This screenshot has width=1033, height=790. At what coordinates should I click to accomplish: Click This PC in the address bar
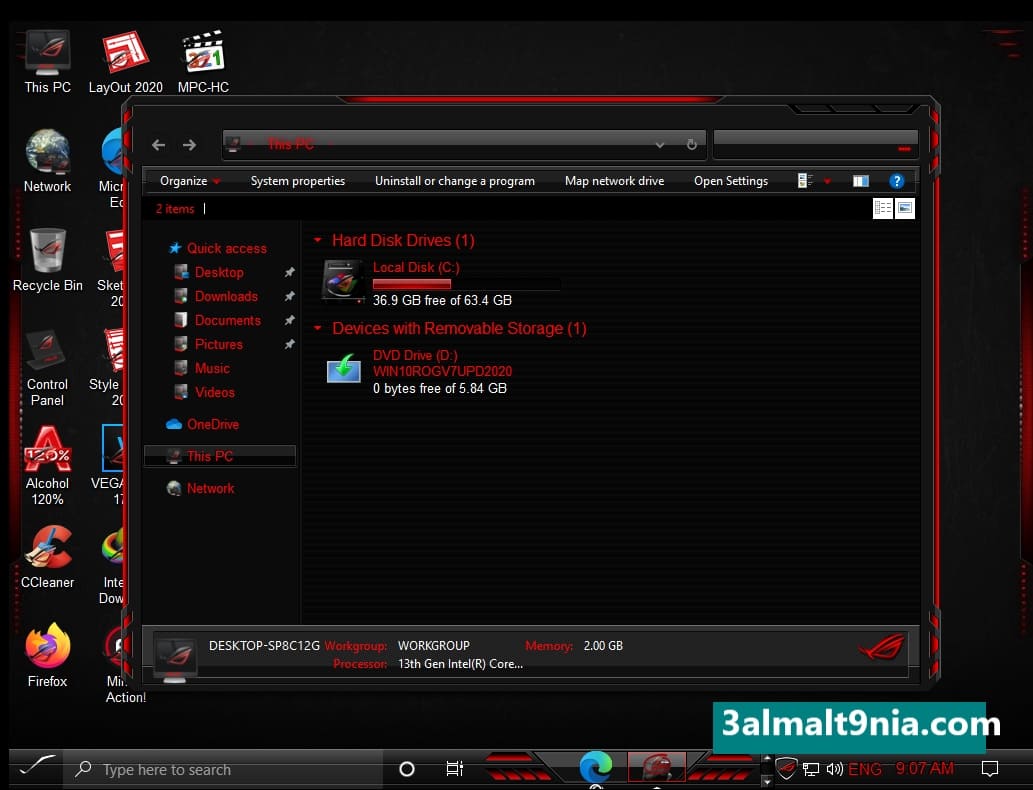point(291,144)
